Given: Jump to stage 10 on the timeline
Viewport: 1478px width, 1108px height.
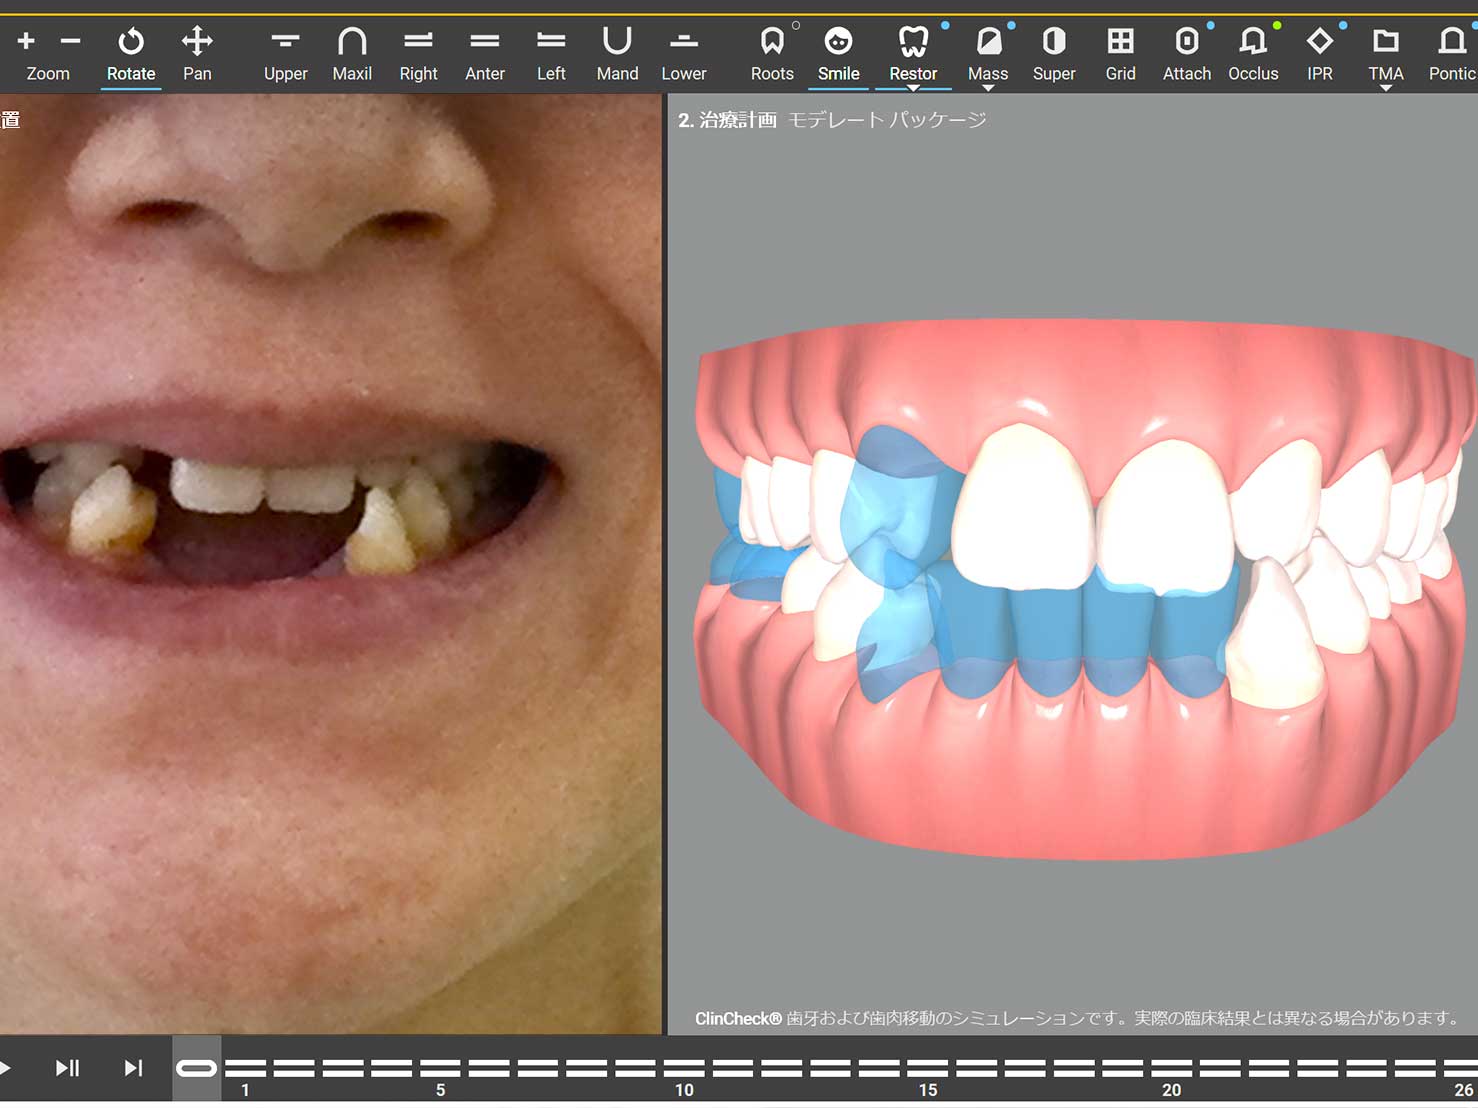Looking at the screenshot, I should point(684,1068).
